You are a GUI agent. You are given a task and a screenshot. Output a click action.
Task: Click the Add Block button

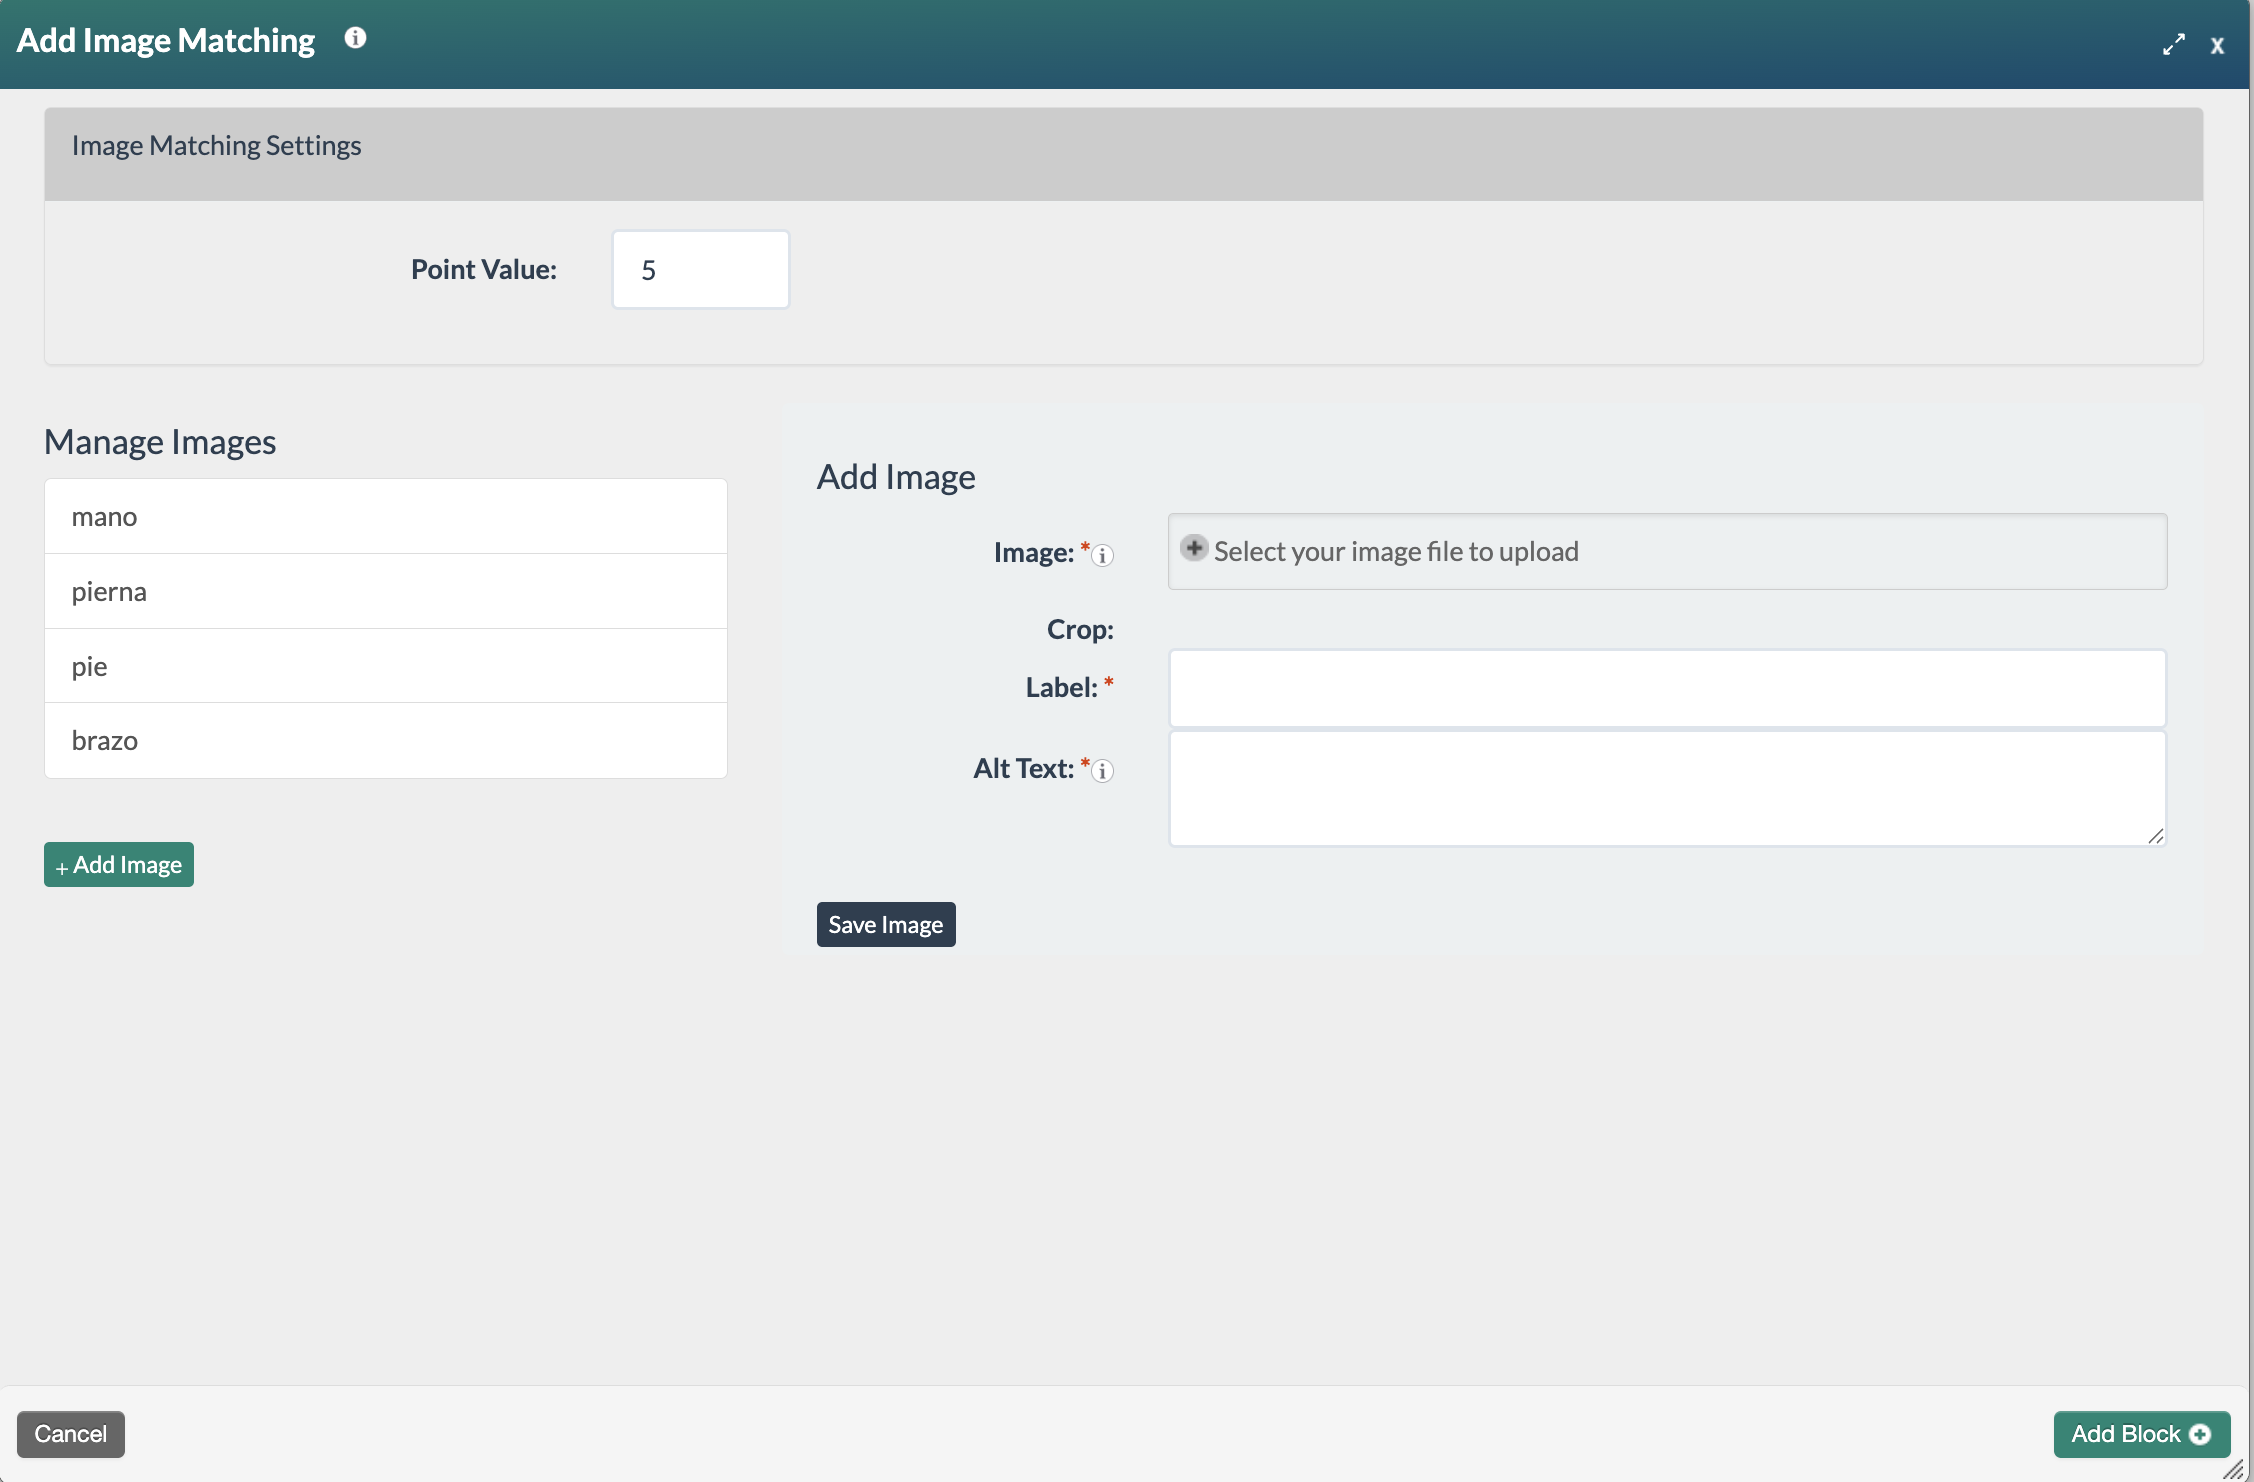[x=2142, y=1434]
